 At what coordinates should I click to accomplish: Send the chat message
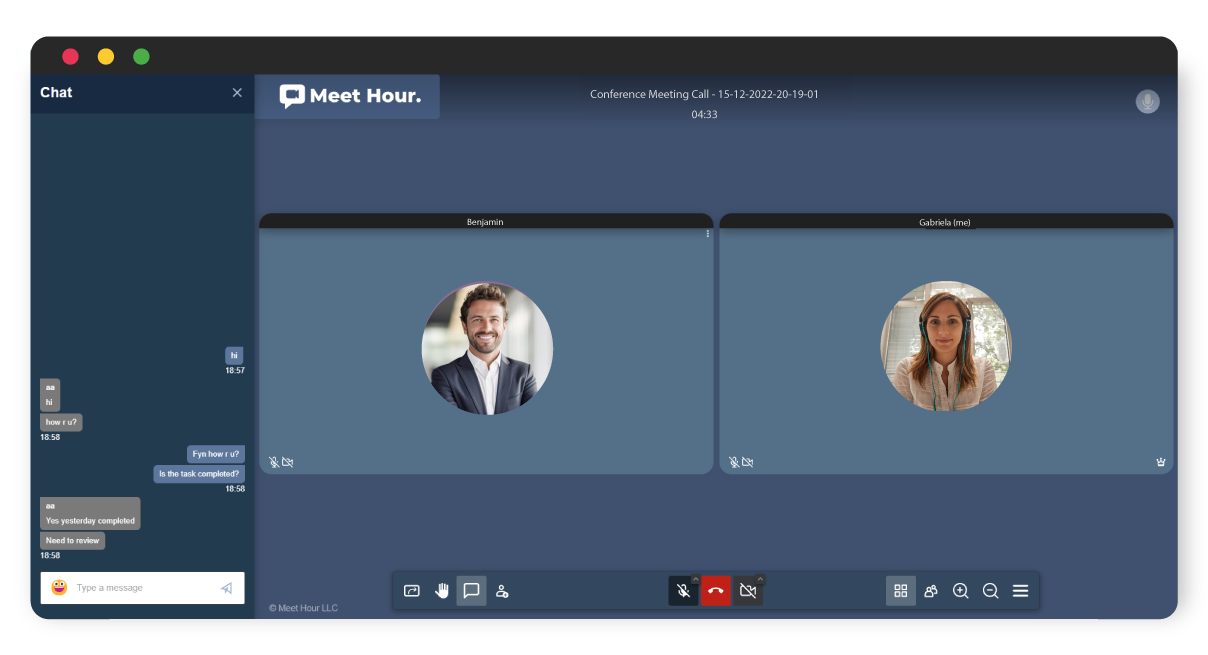coord(227,588)
